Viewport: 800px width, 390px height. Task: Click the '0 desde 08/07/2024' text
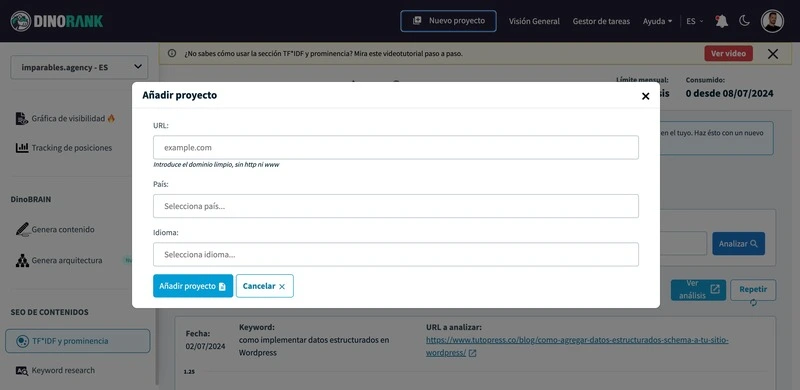tap(730, 93)
